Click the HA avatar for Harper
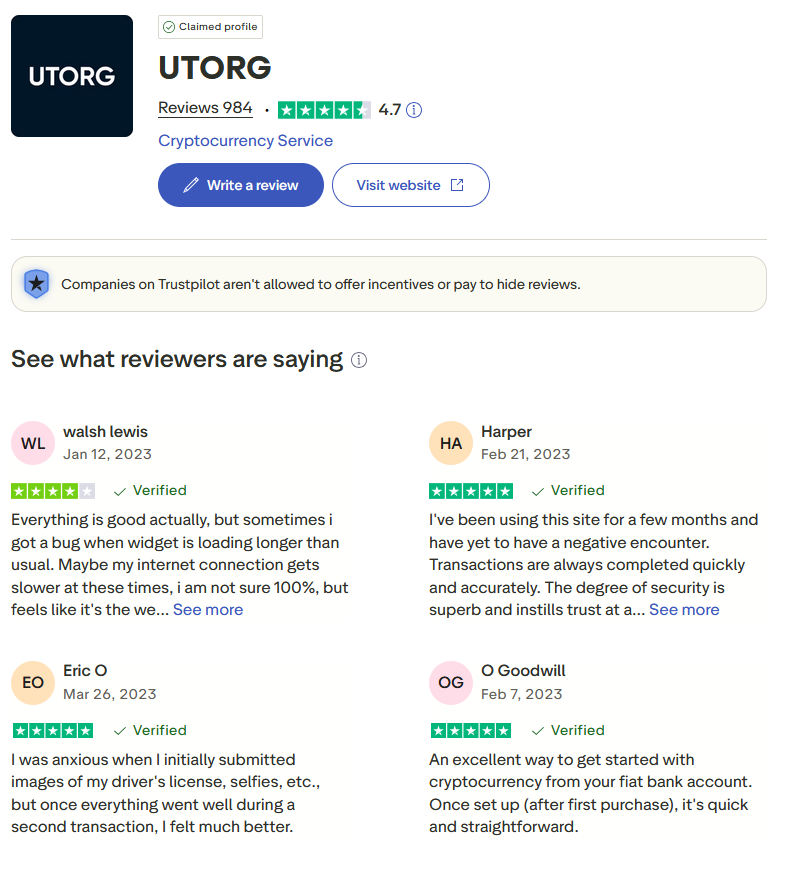Image resolution: width=802 pixels, height=869 pixels. (451, 443)
